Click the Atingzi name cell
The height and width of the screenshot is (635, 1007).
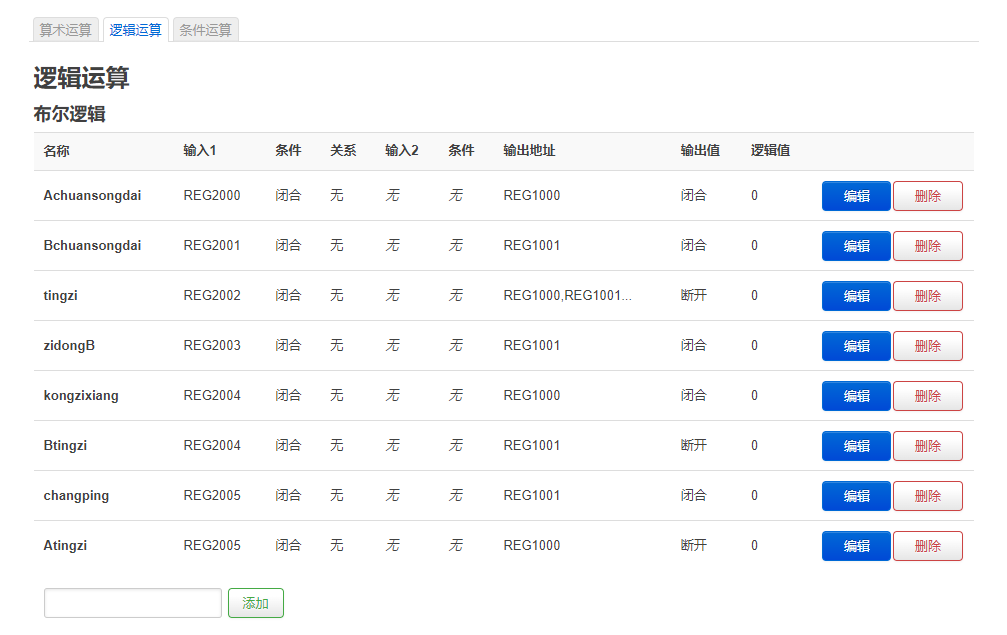(x=66, y=546)
